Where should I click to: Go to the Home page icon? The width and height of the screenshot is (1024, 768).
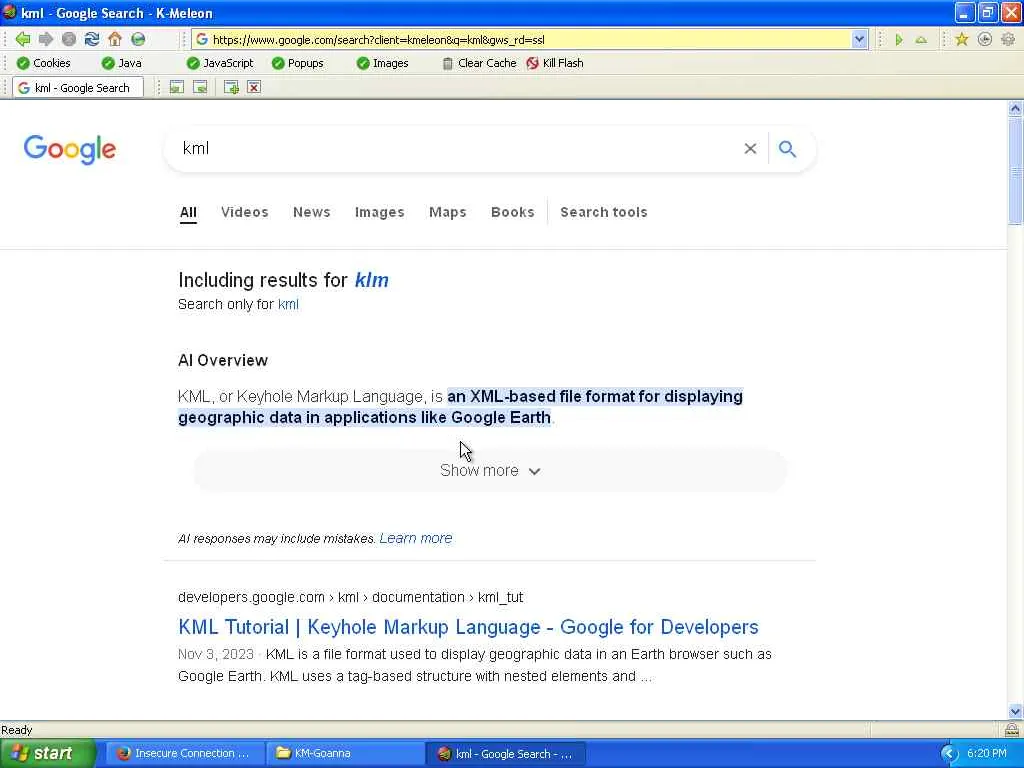pos(115,39)
